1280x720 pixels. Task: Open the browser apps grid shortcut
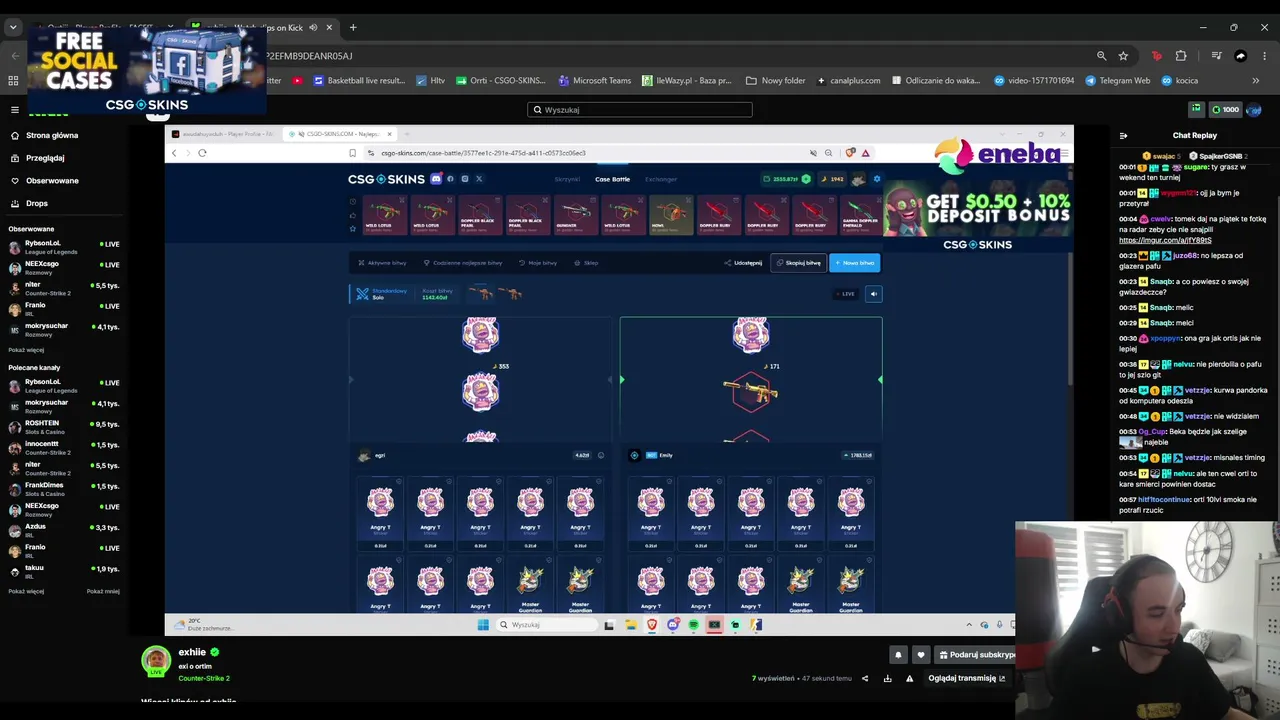tap(13, 80)
